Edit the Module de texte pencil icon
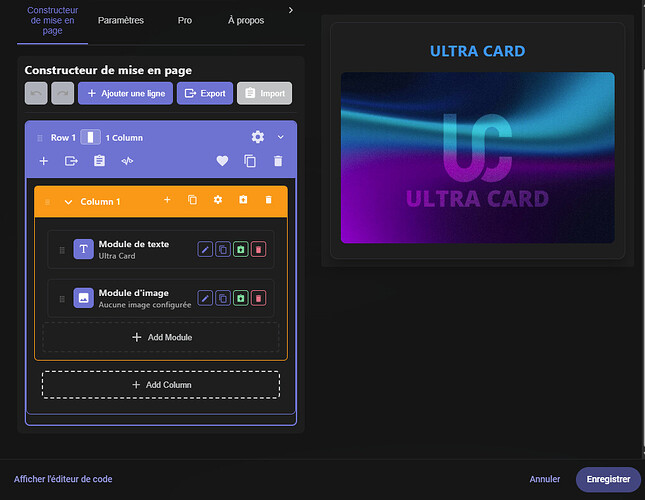The height and width of the screenshot is (500, 645). point(205,249)
